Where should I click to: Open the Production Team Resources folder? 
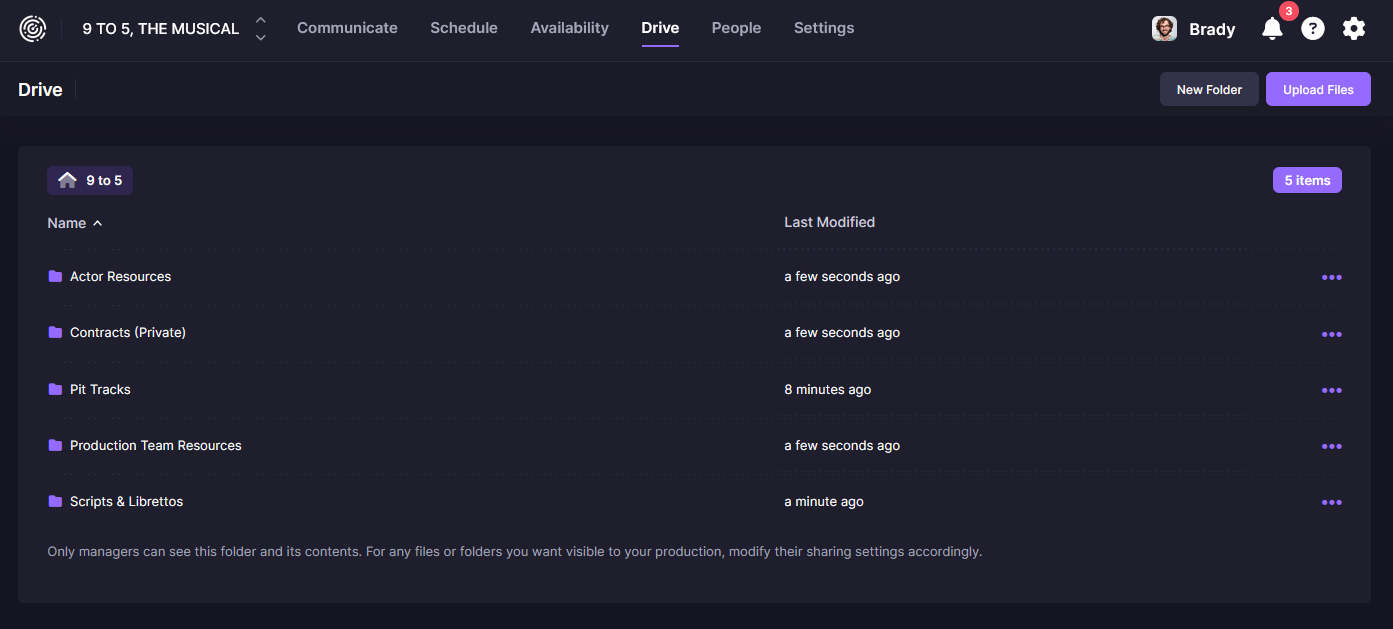(x=155, y=446)
